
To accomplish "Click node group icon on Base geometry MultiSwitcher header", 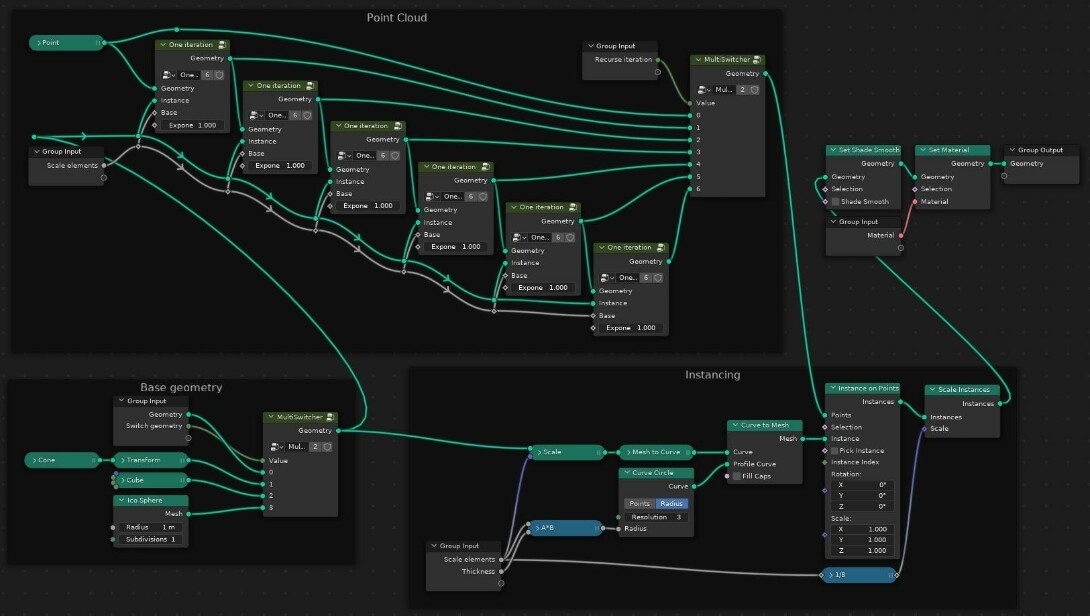I will (330, 417).
